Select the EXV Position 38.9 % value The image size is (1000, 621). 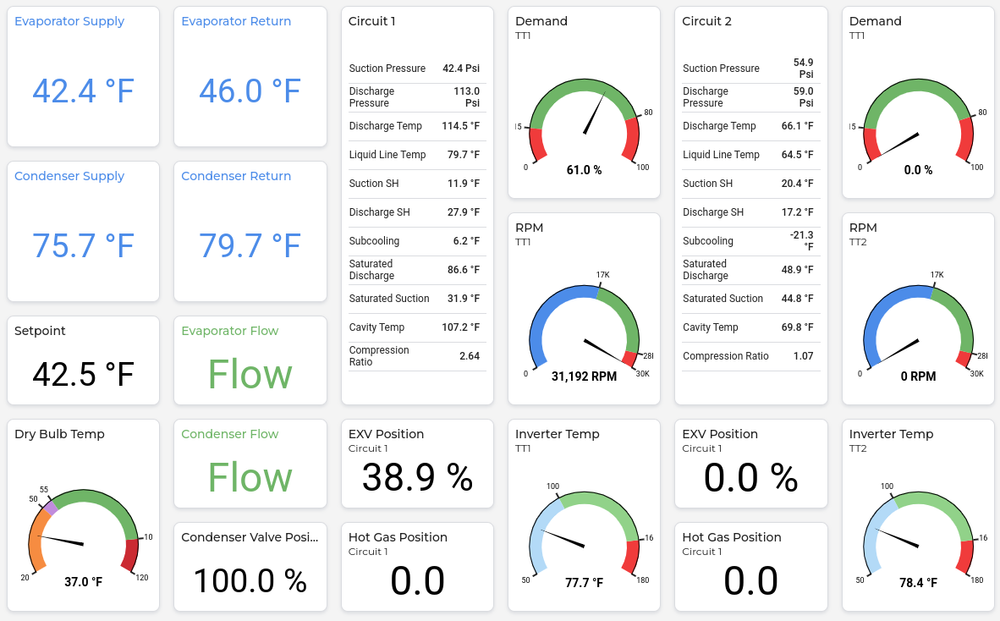tap(418, 478)
